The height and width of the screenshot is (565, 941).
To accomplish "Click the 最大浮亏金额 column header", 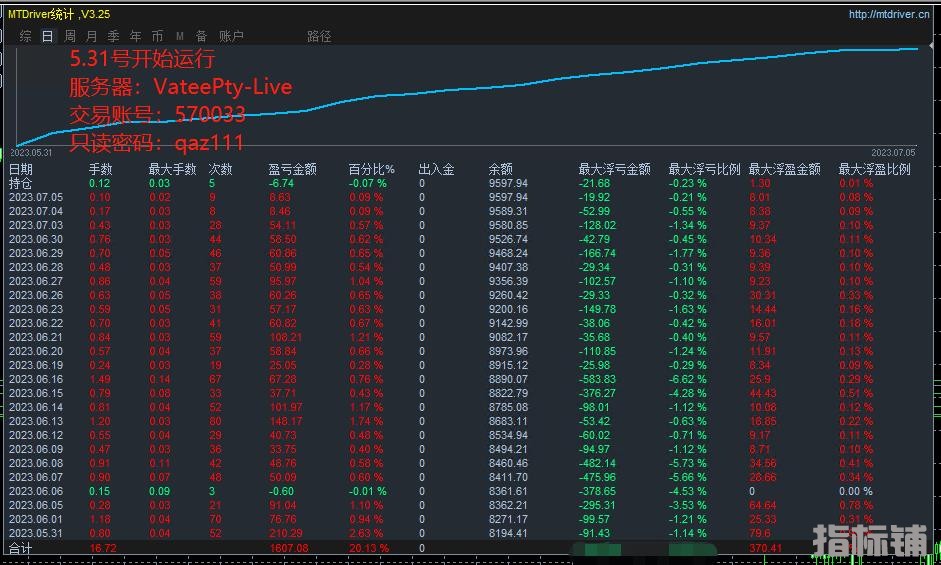I will coord(614,170).
